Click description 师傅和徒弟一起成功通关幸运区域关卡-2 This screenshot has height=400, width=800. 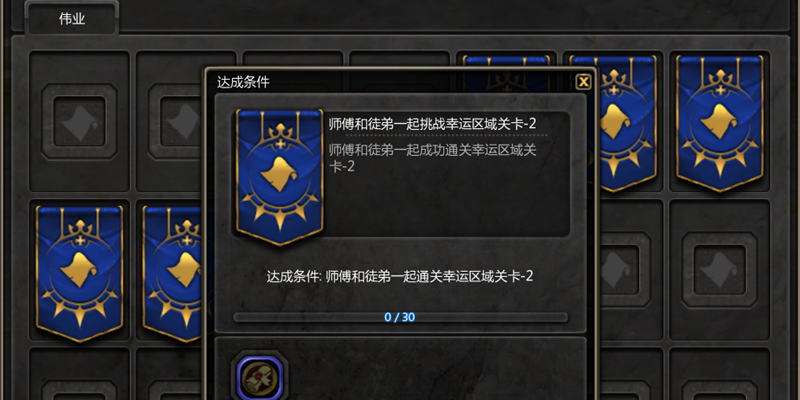[432, 158]
